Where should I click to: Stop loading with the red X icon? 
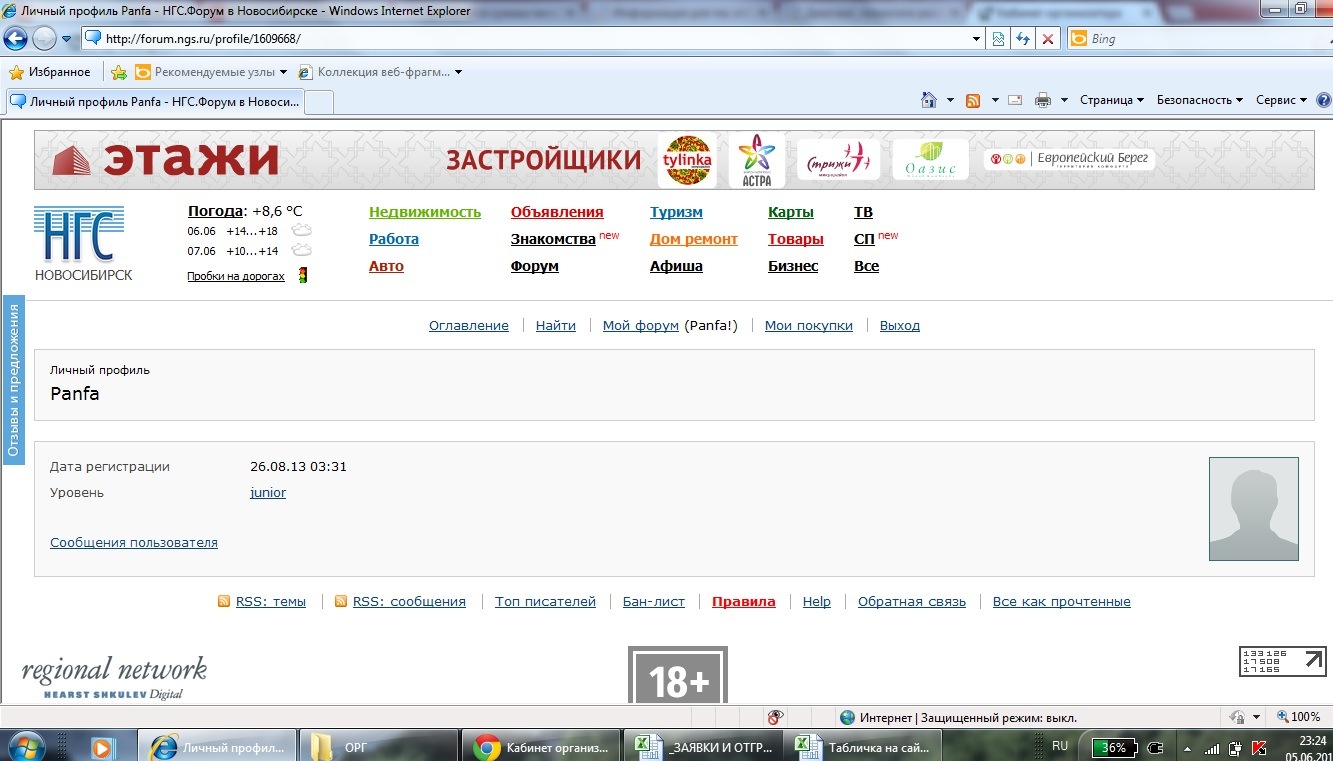(1047, 39)
